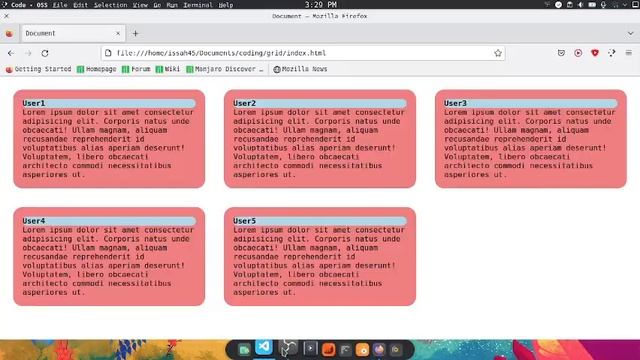Open the Homepage bookmark

pos(97,69)
